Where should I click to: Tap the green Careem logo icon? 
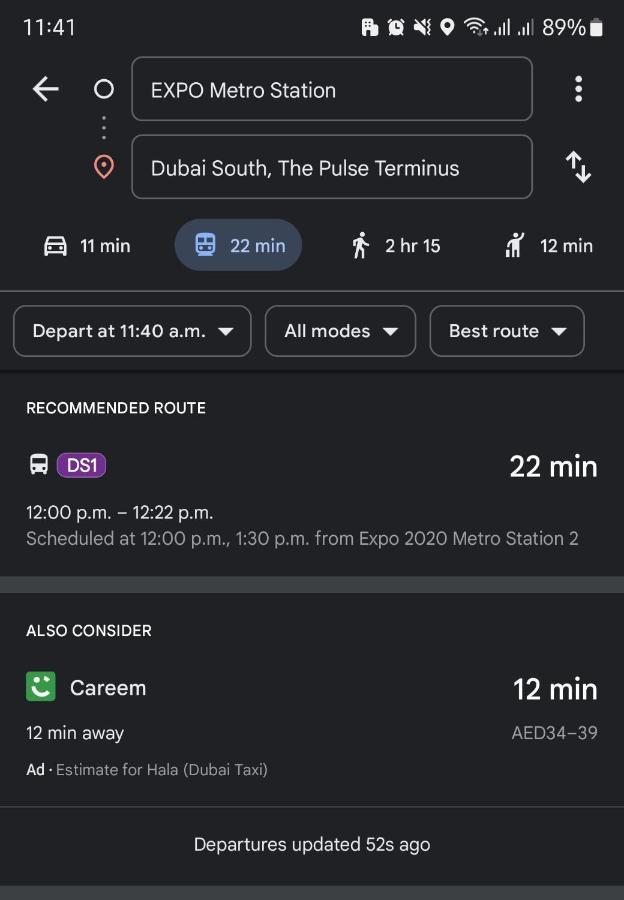tap(41, 686)
